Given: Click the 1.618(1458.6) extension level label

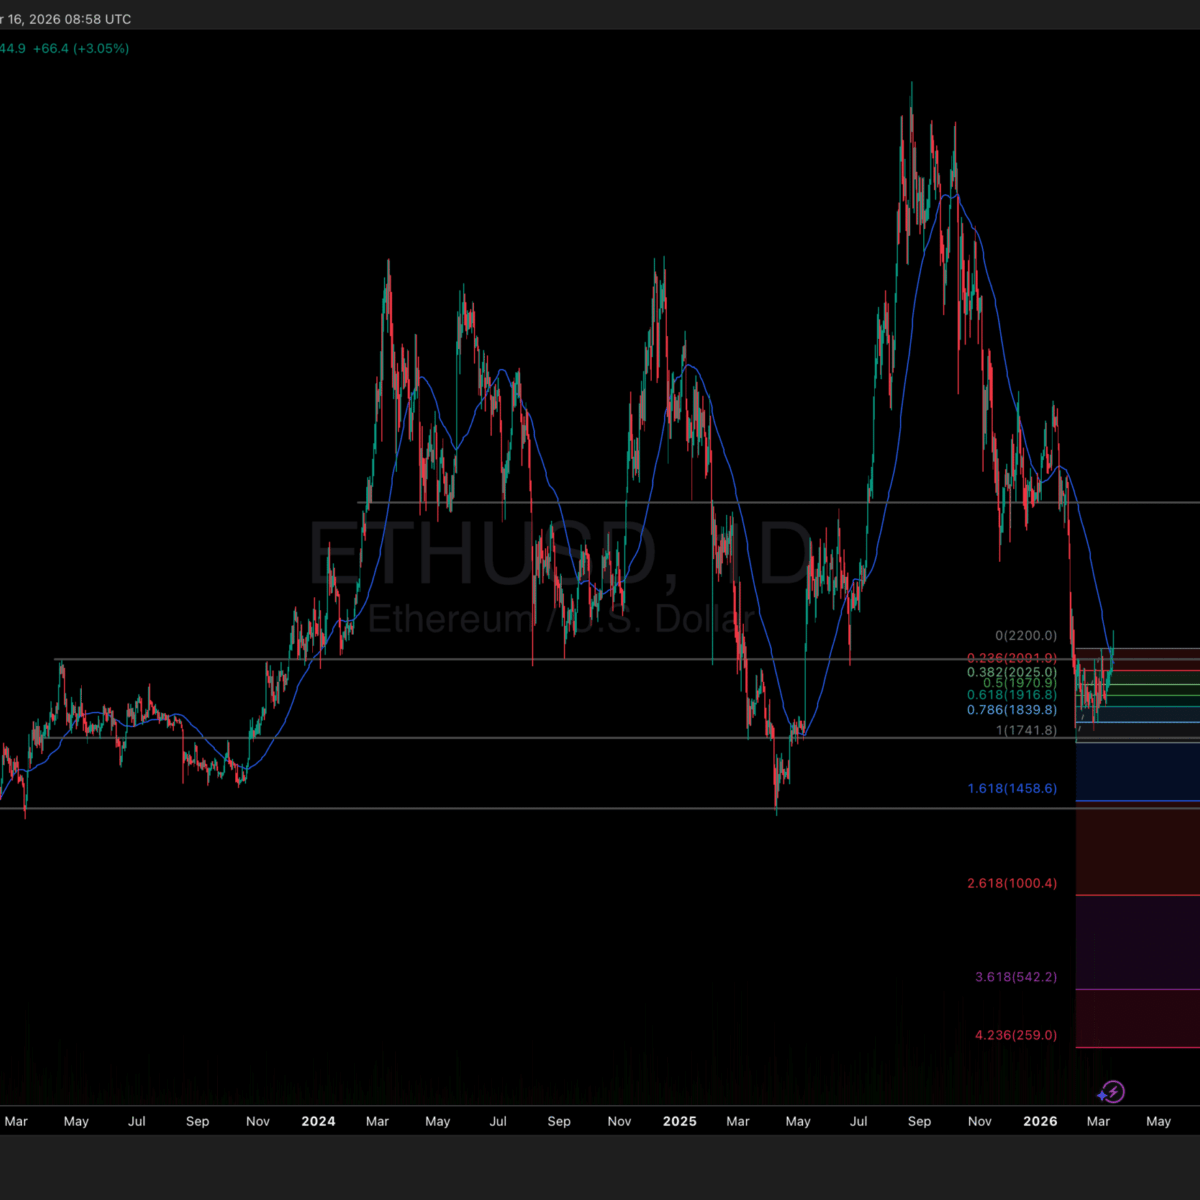Looking at the screenshot, I should click(1011, 789).
